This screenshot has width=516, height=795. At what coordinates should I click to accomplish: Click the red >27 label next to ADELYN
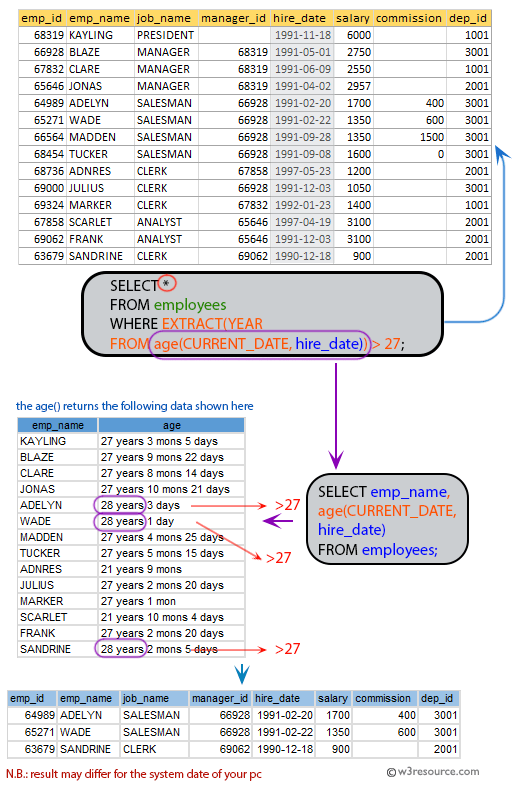(287, 505)
